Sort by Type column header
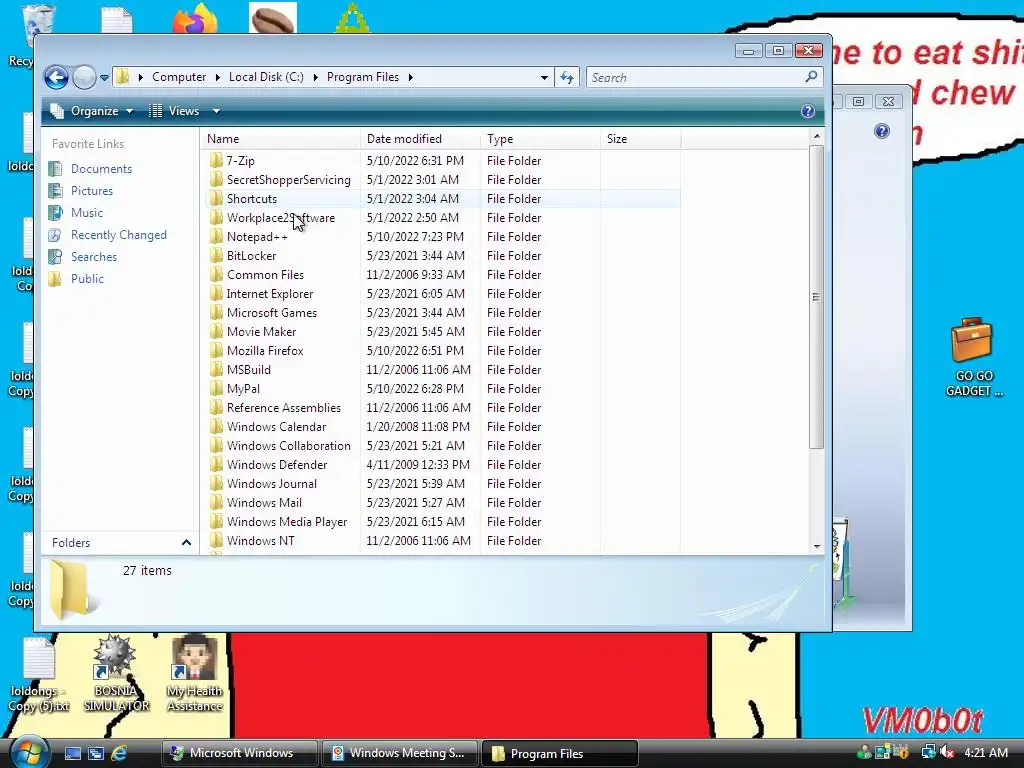Screen dimensions: 1024x768 (x=540, y=138)
